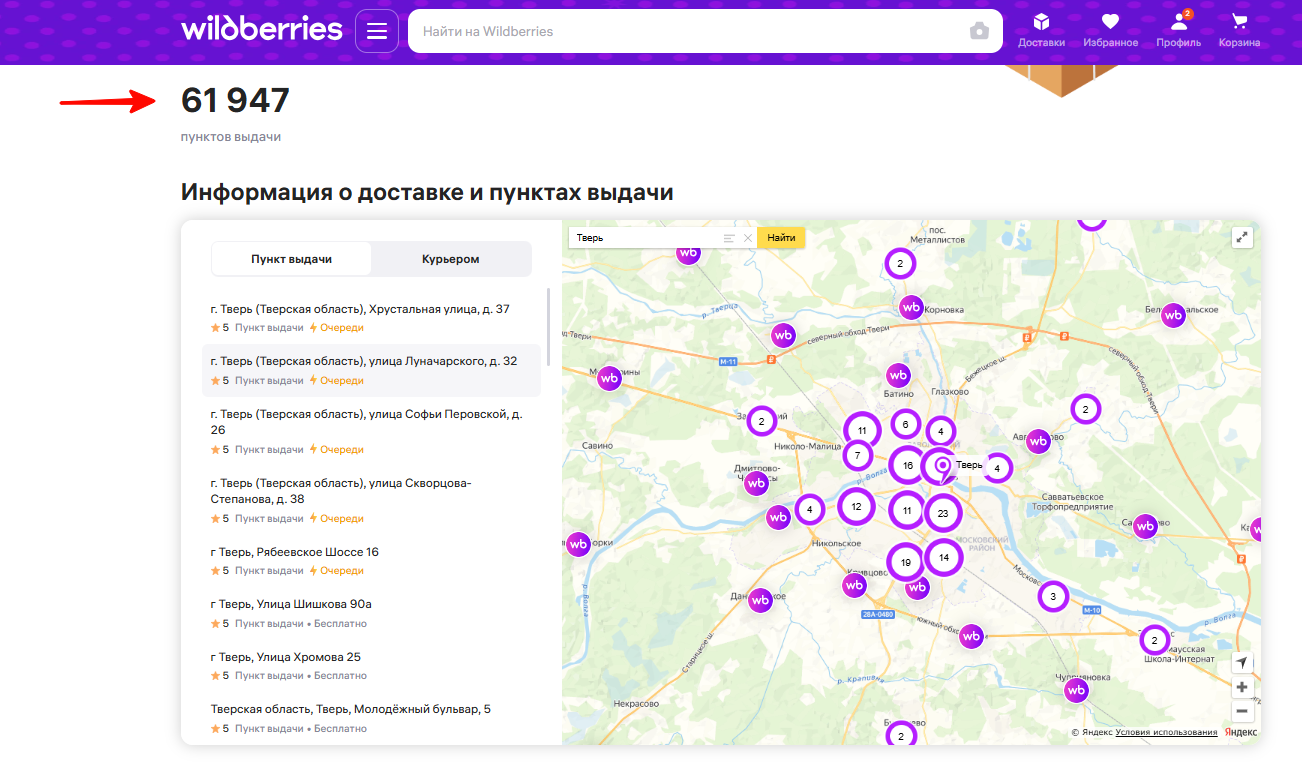Click the cluster marker labeled 16
This screenshot has width=1302, height=768.
coord(908,465)
